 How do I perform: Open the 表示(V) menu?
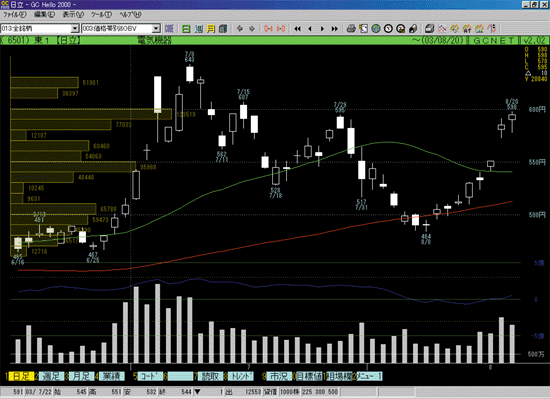pyautogui.click(x=73, y=15)
